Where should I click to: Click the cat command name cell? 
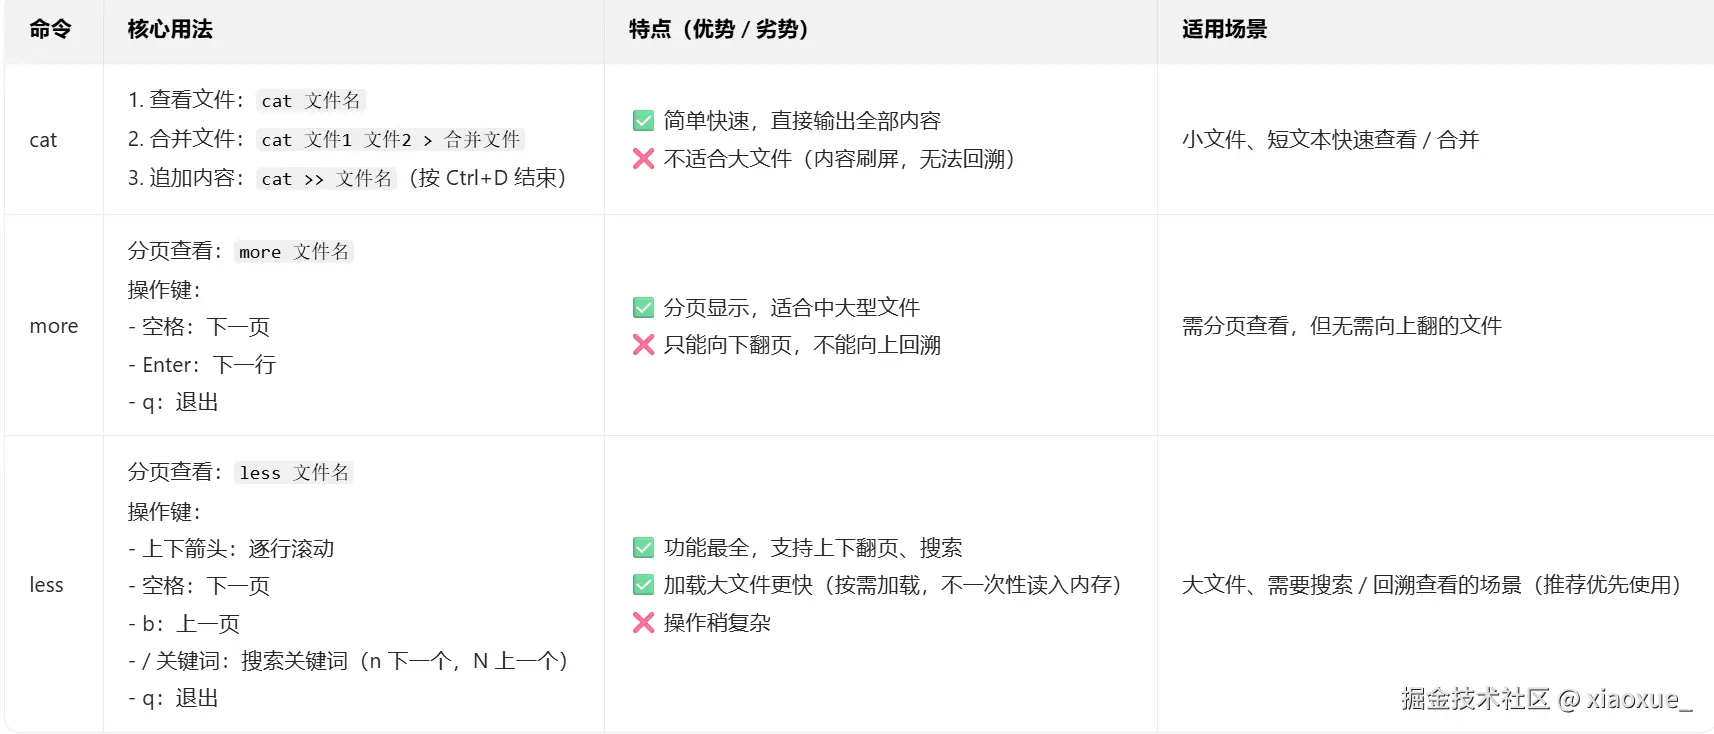pyautogui.click(x=43, y=140)
